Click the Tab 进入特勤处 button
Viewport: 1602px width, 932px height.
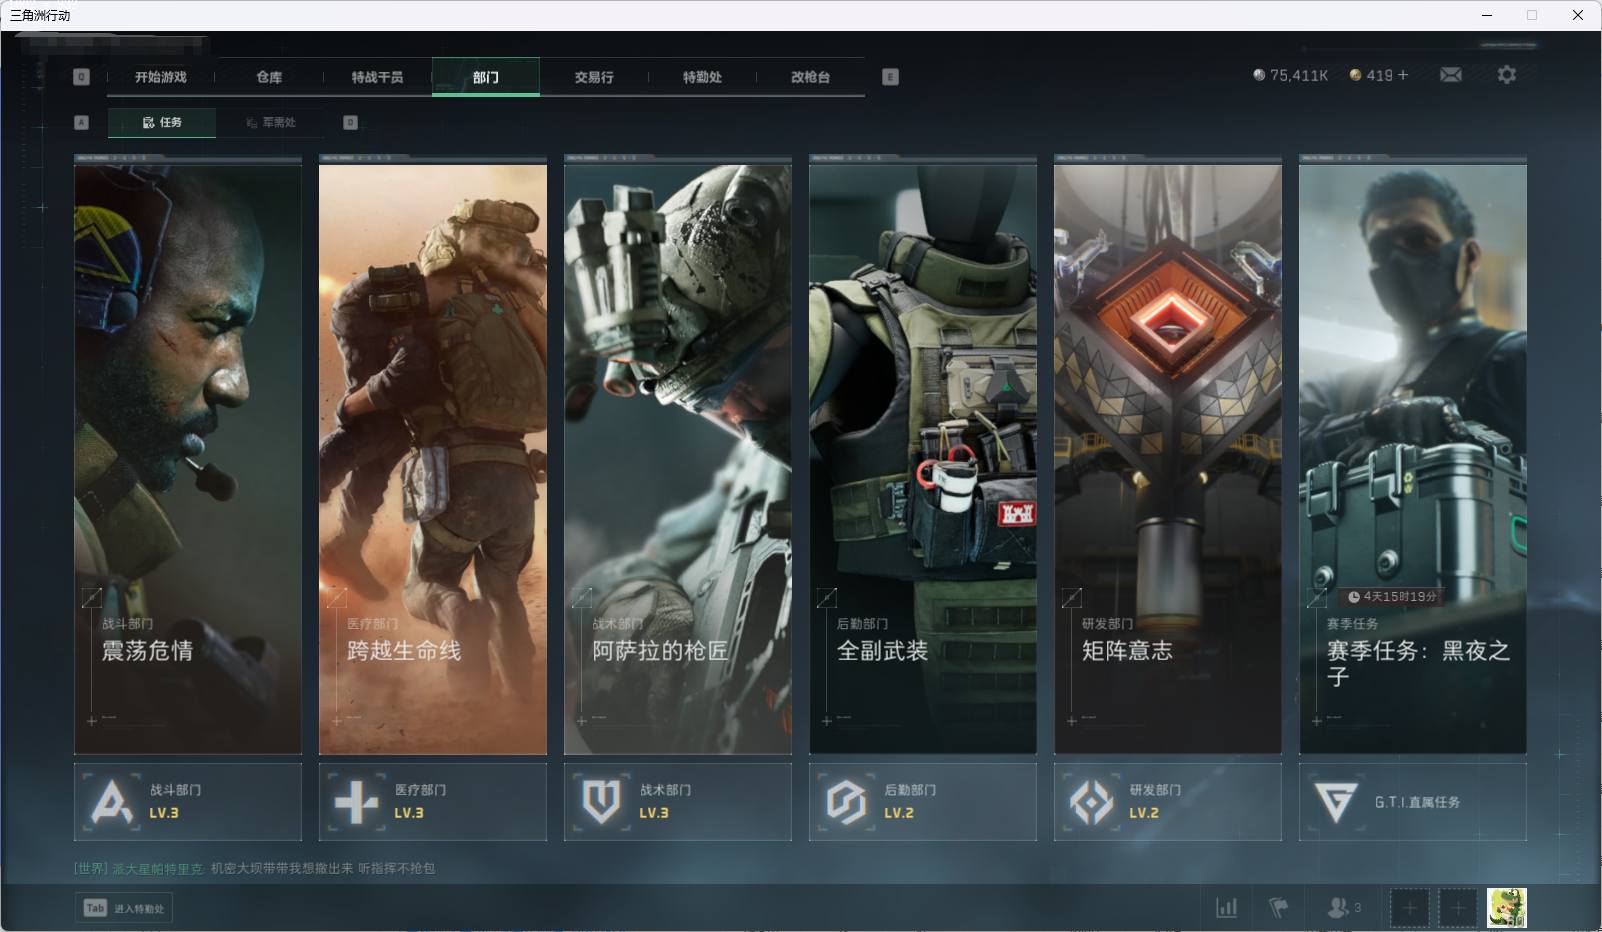124,908
